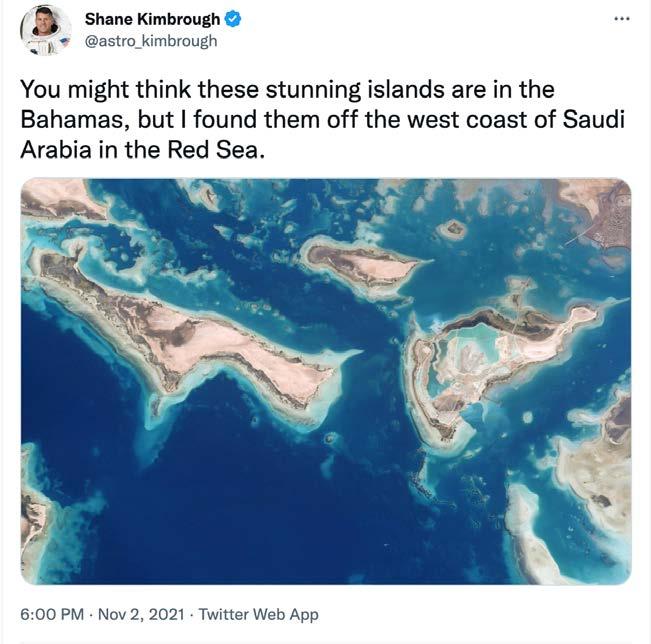Click the tweet timestamp 6:00 PM
The height and width of the screenshot is (644, 651).
point(52,614)
